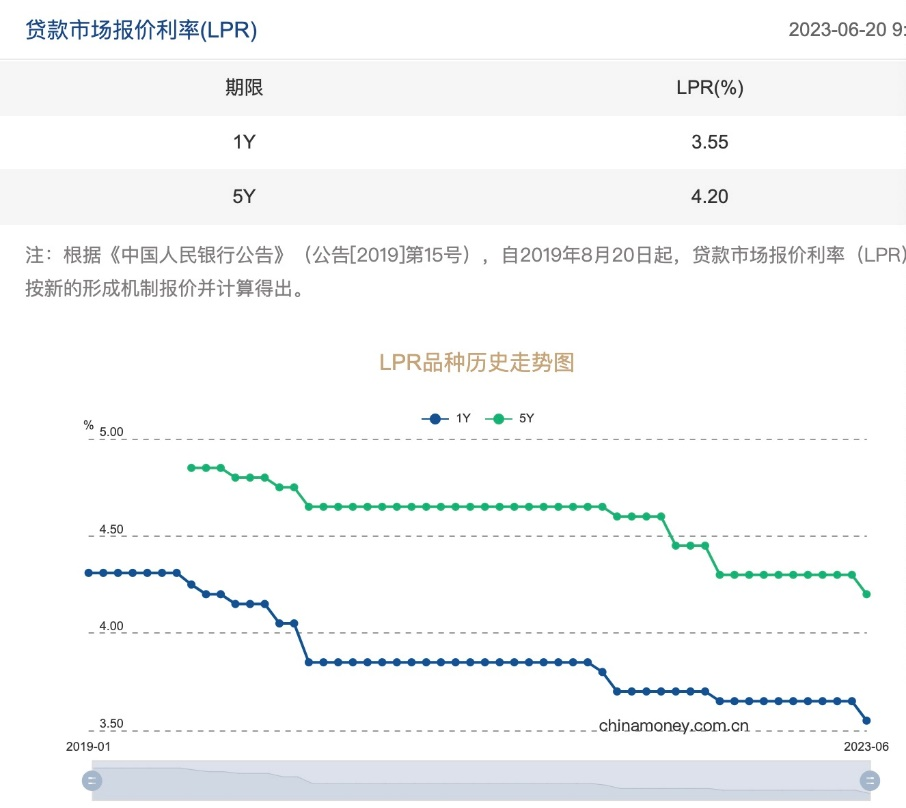
Task: Click the first blue 1Y data point
Action: click(89, 573)
